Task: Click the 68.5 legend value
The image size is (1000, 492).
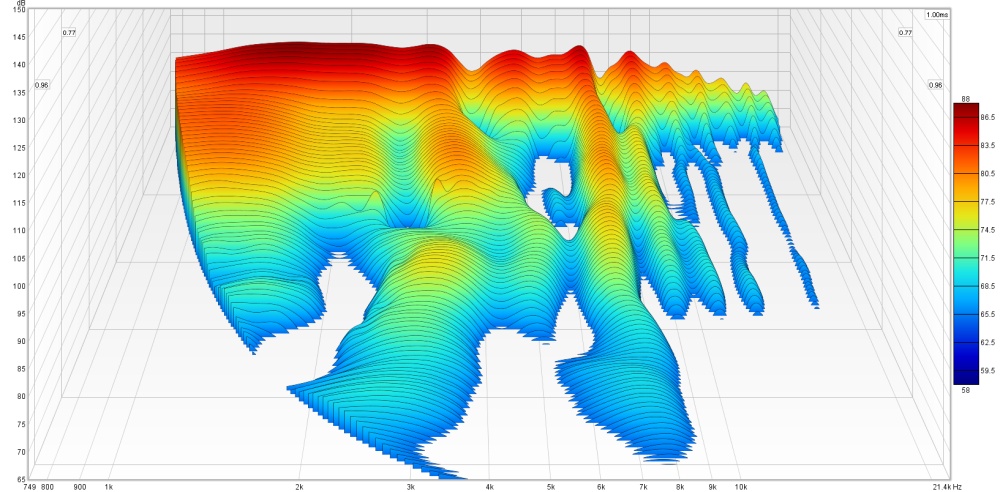Action: click(x=988, y=286)
